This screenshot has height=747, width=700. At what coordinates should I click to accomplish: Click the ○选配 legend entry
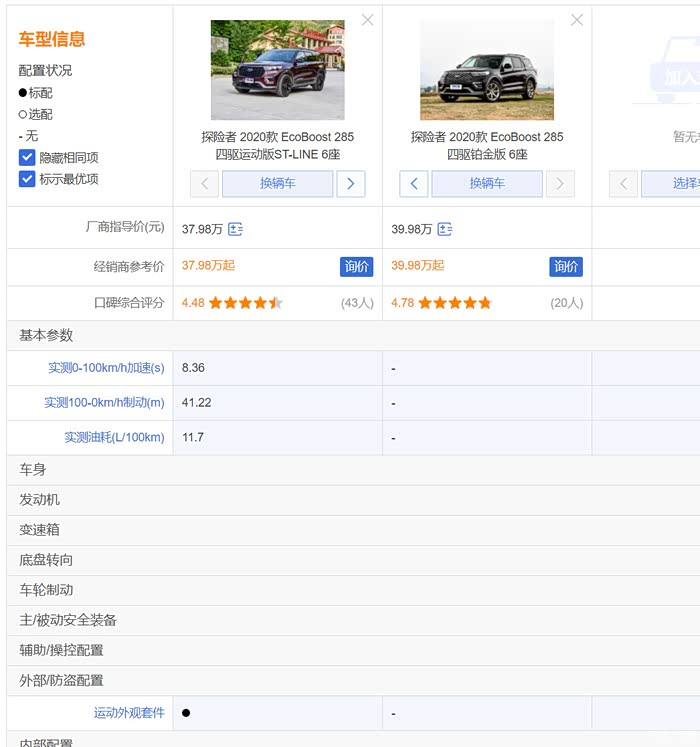pyautogui.click(x=36, y=114)
